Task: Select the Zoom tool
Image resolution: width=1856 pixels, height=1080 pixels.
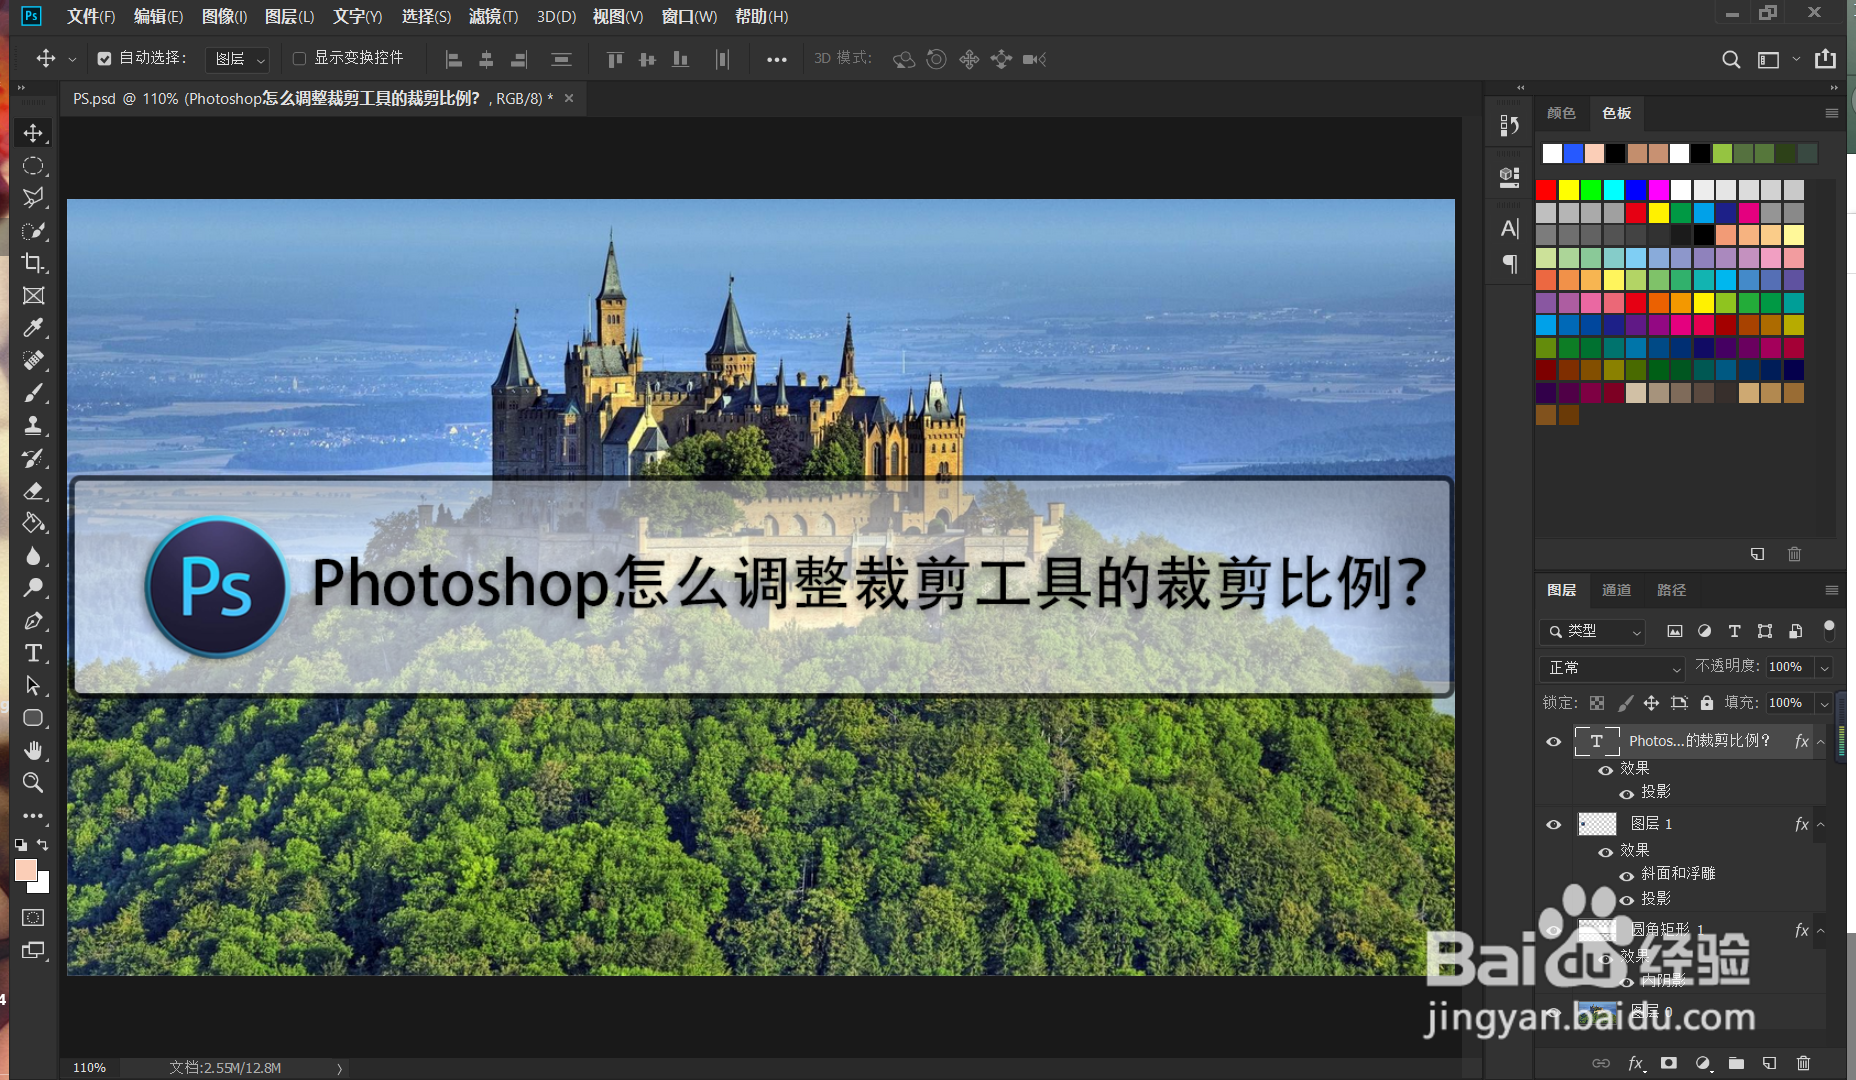Action: click(33, 783)
